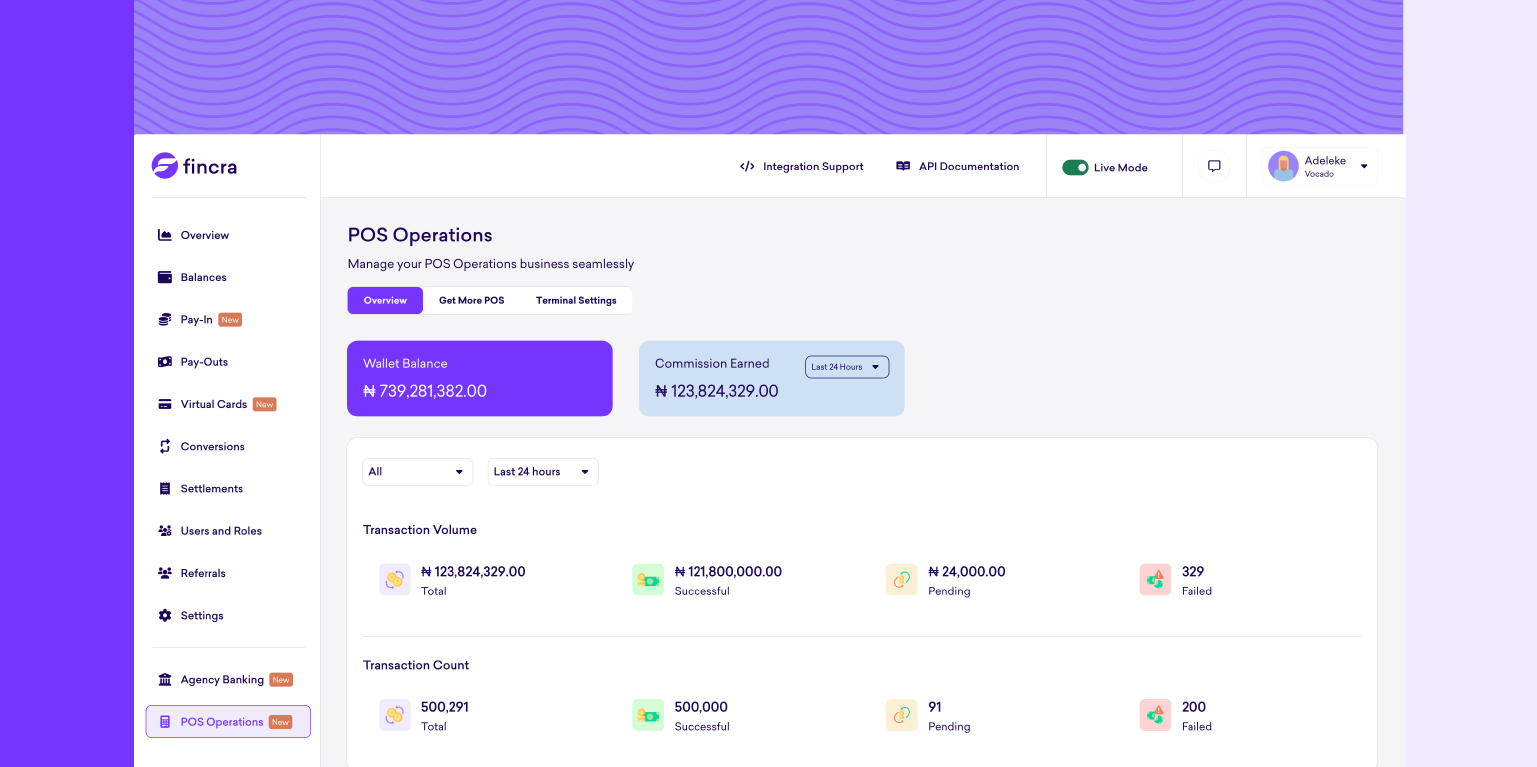Click Transaction Count Successful icon
The height and width of the screenshot is (767, 1537).
(x=648, y=715)
